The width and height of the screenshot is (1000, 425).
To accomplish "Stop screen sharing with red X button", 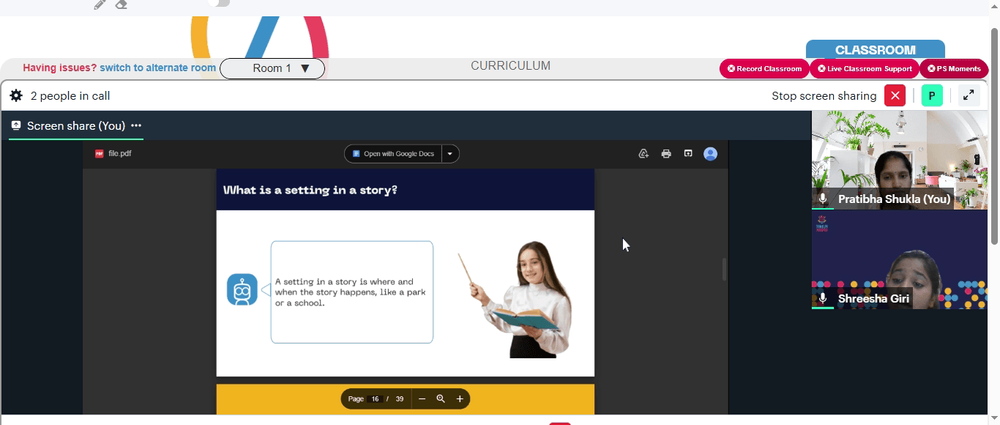I will [x=895, y=96].
